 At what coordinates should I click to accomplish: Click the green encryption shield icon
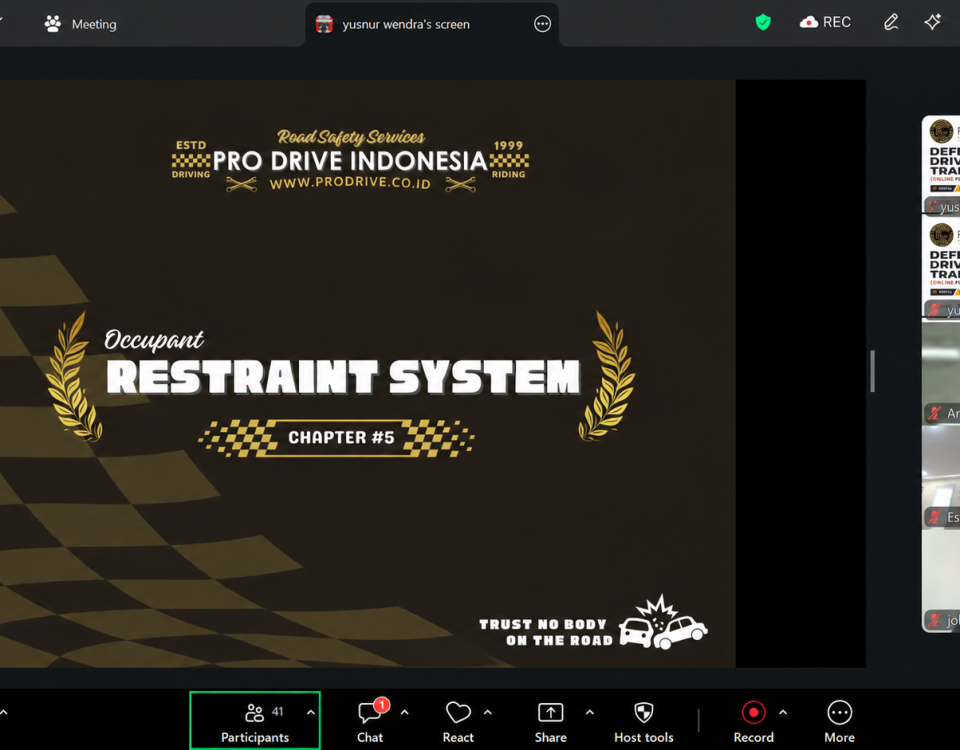coord(763,23)
